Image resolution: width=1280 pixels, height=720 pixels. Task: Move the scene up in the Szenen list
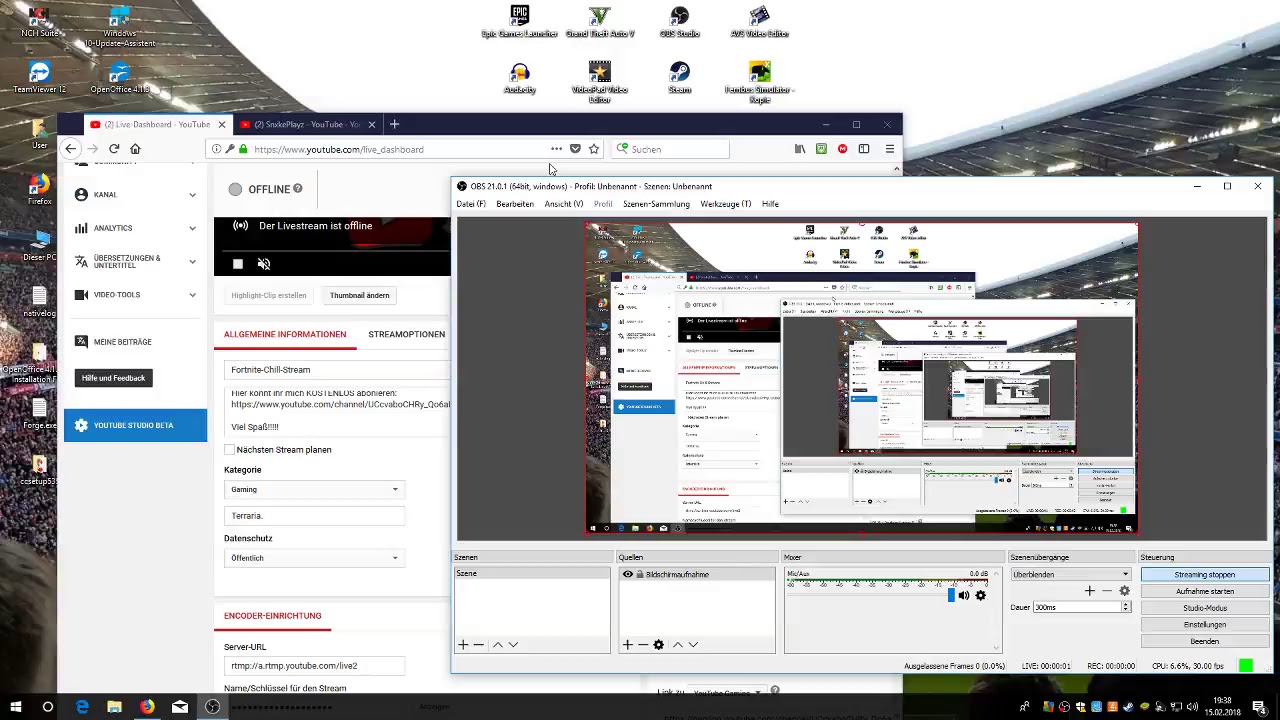click(497, 645)
